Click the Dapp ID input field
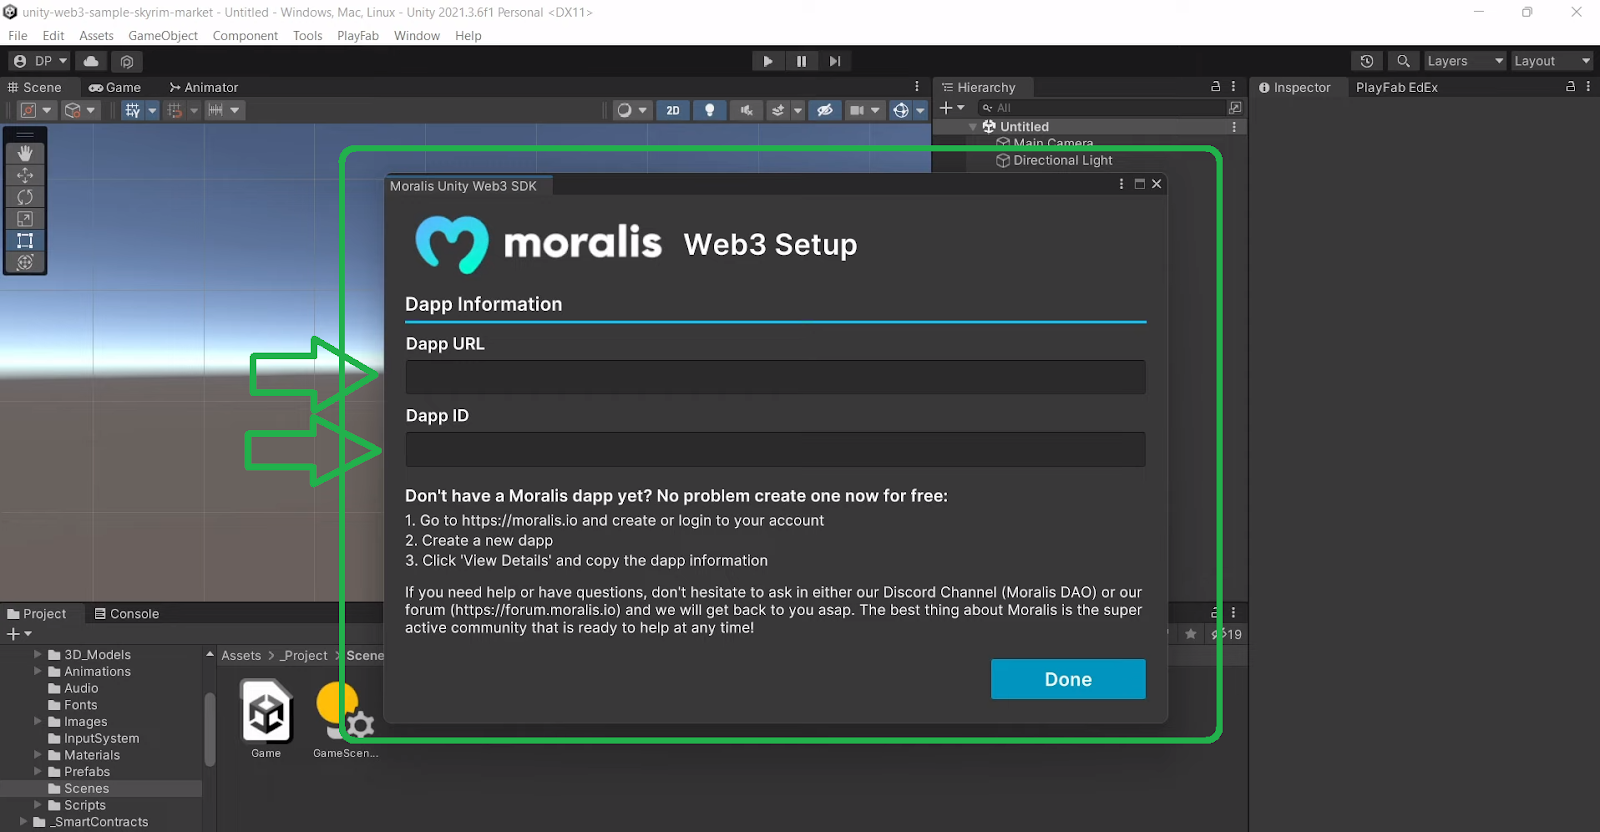 (x=775, y=449)
